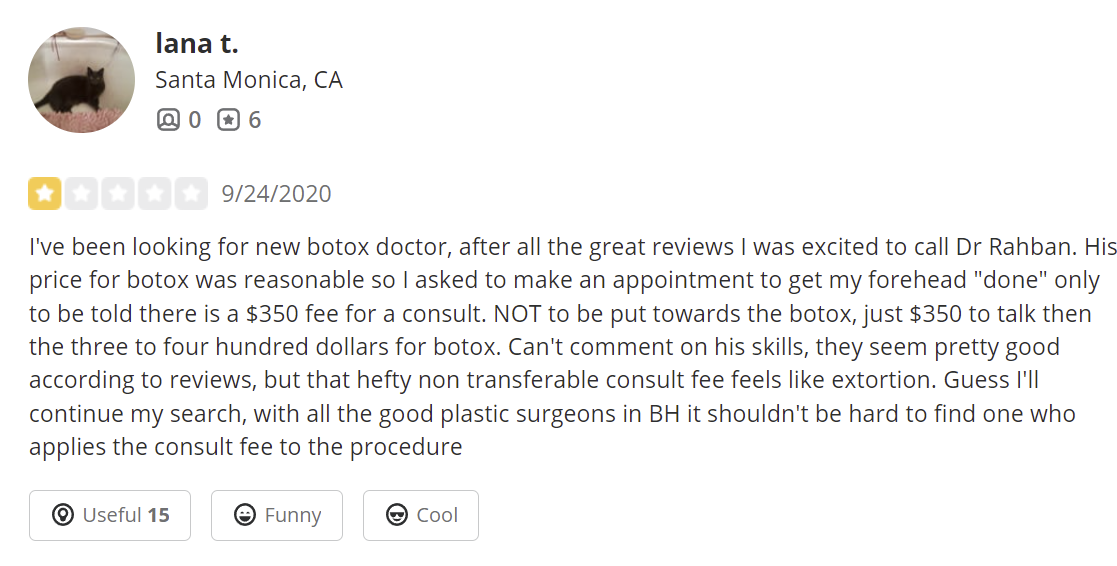The height and width of the screenshot is (566, 1117).
Task: Select the first yellow rating star
Action: pyautogui.click(x=44, y=193)
